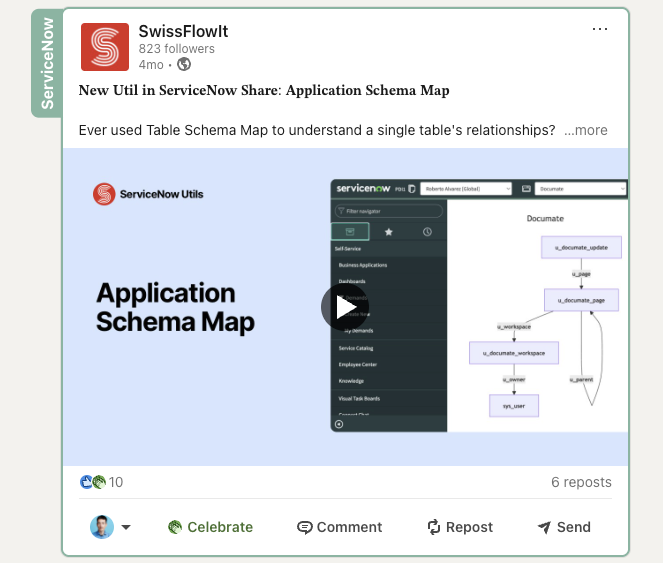Click the SwissFlowIt company logo
The image size is (663, 563).
click(x=105, y=47)
